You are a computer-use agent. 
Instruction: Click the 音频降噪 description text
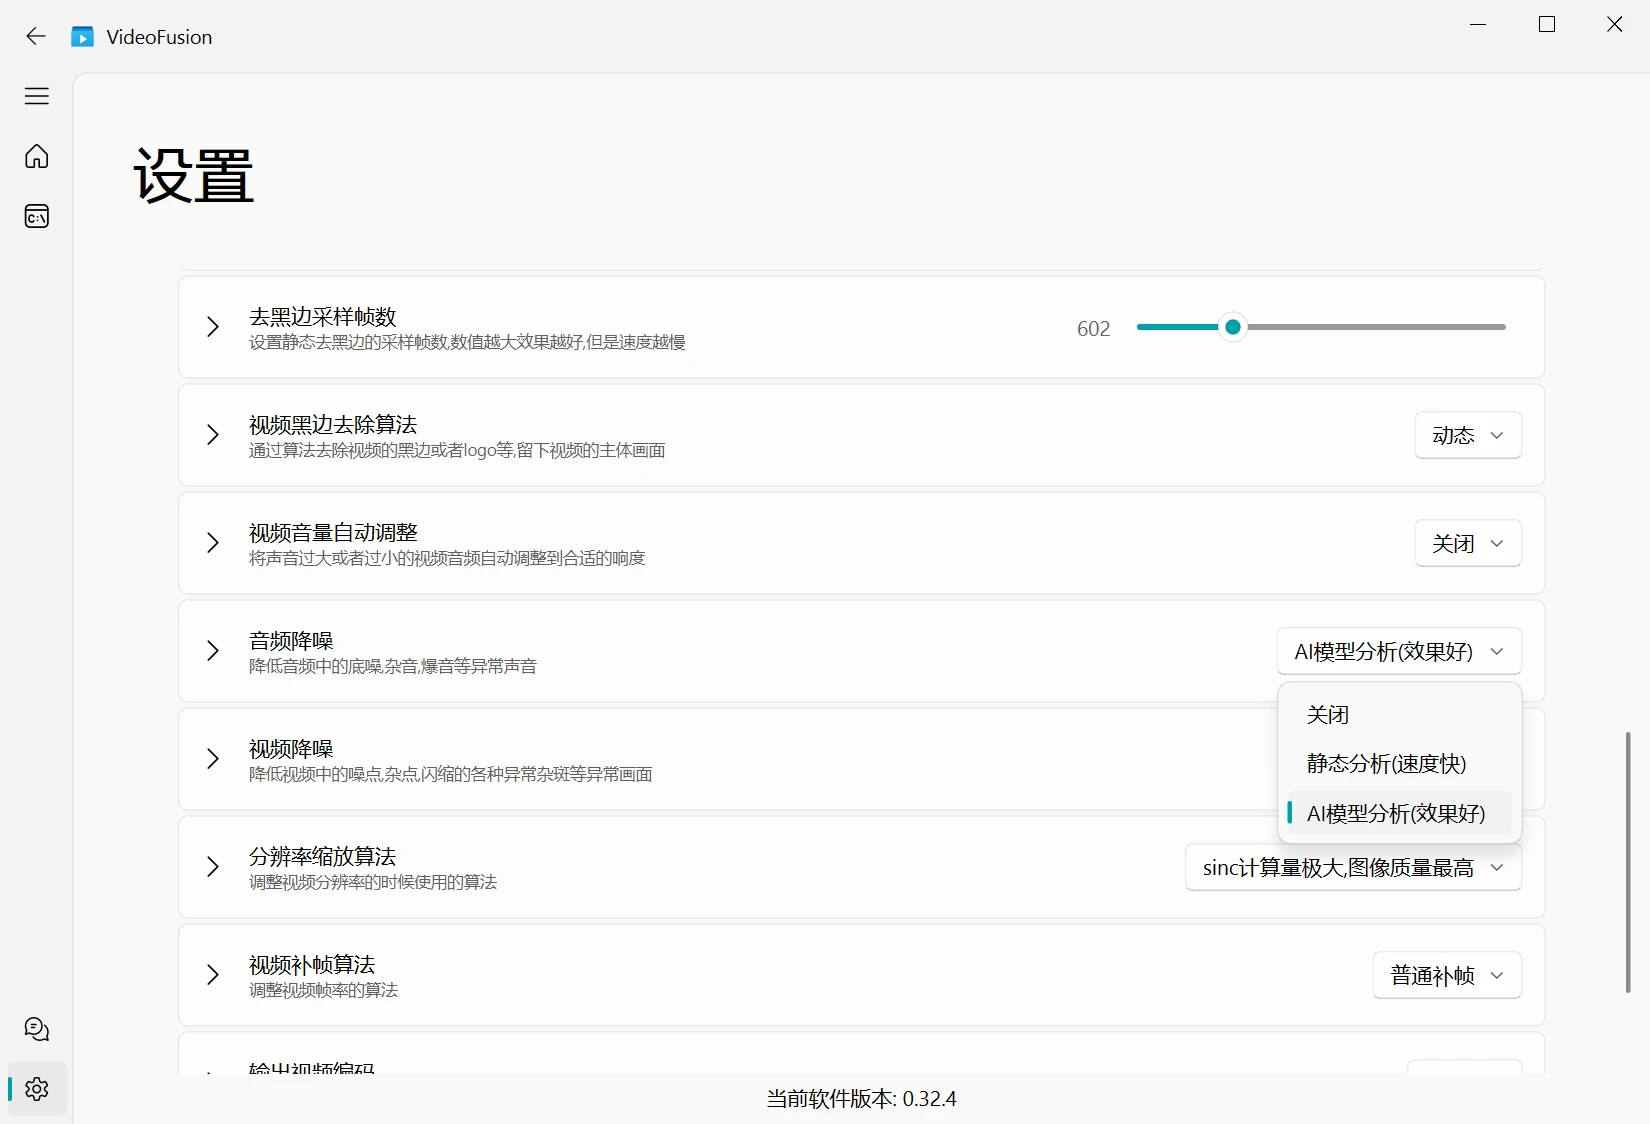tap(393, 666)
